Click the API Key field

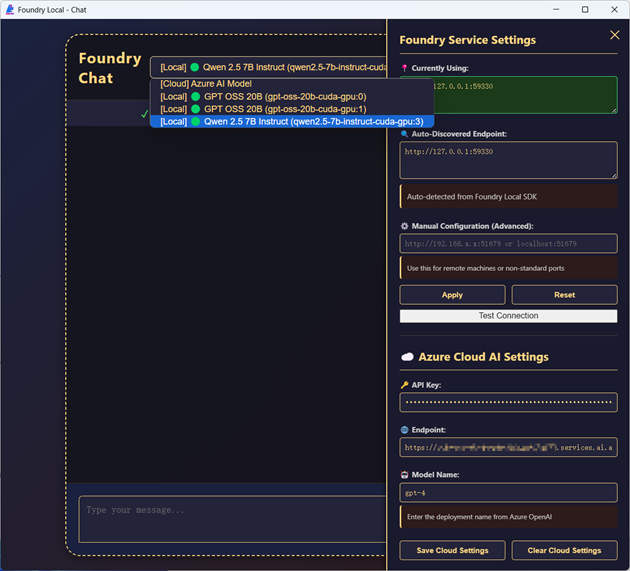[508, 402]
